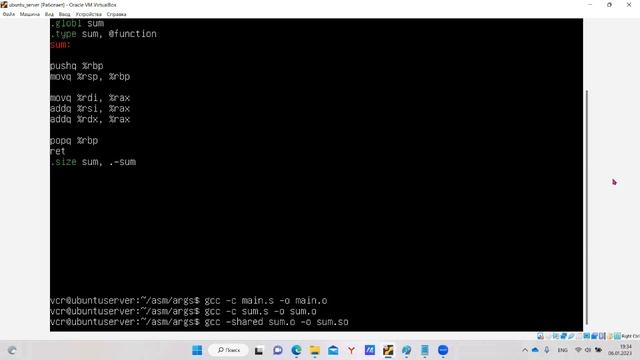Click the VirtualBox window title icon

[4, 4]
